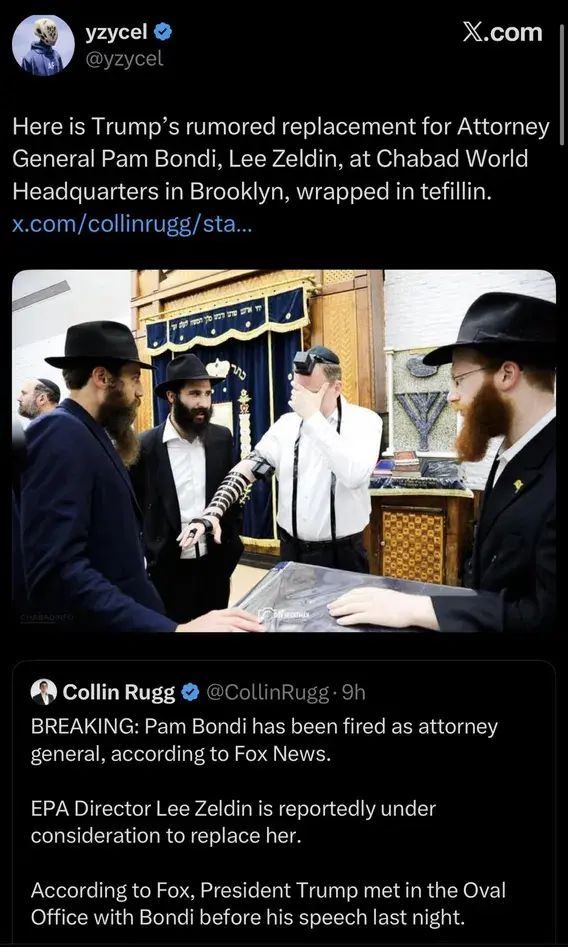568x947 pixels.
Task: Click Collin Rugg's small avatar
Action: click(x=44, y=692)
